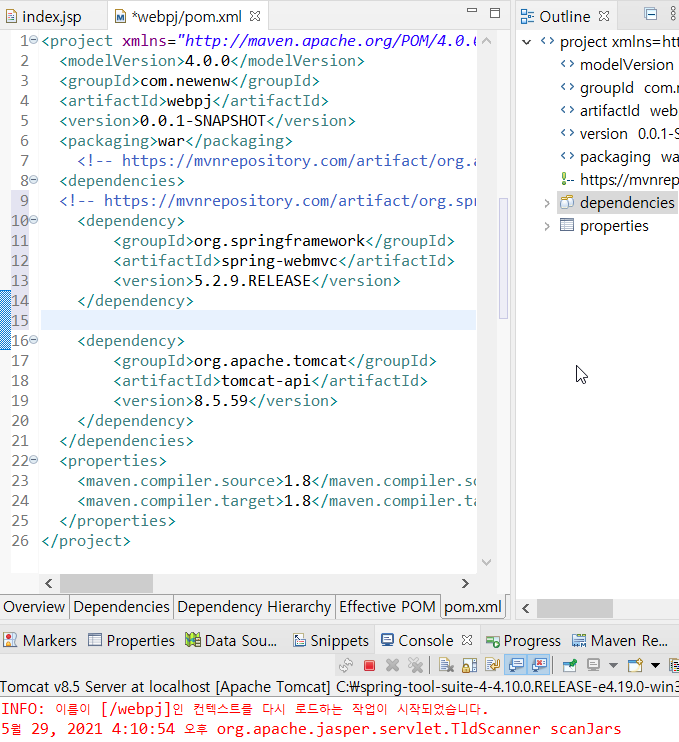Fold the project element at line 1
Image resolution: width=679 pixels, height=742 pixels.
pos(34,40)
